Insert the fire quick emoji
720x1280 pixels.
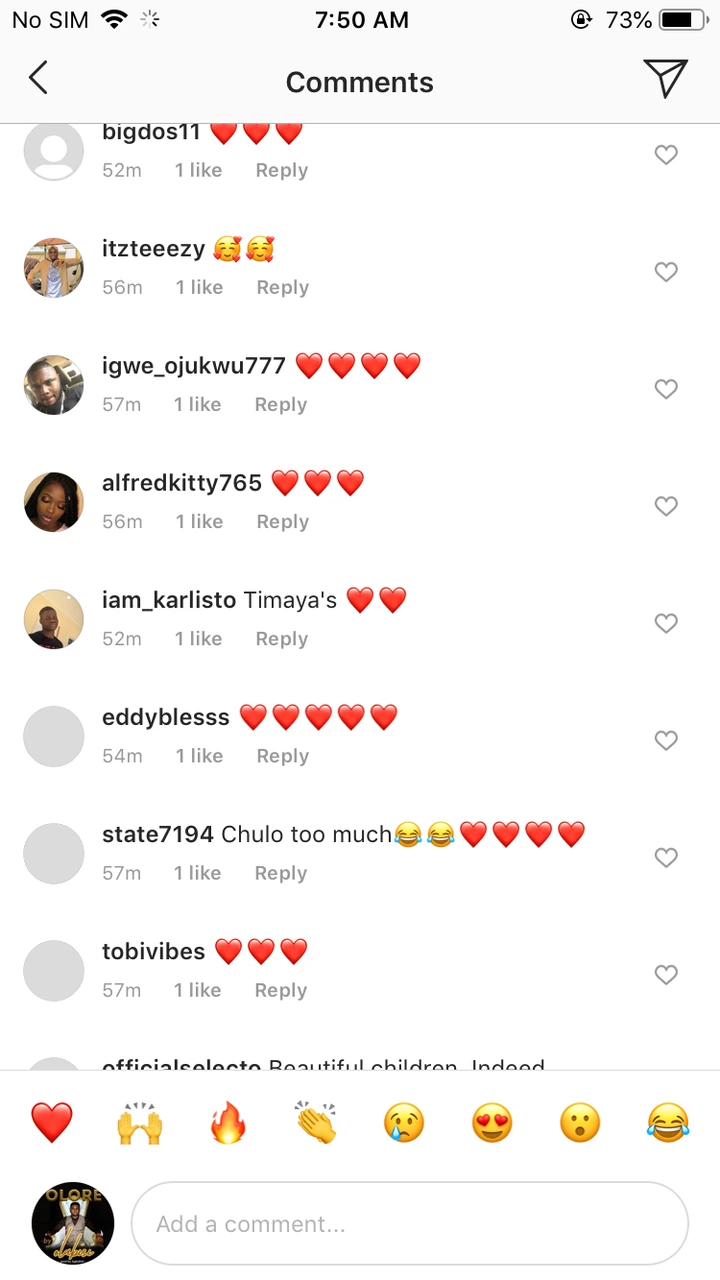coord(228,1123)
